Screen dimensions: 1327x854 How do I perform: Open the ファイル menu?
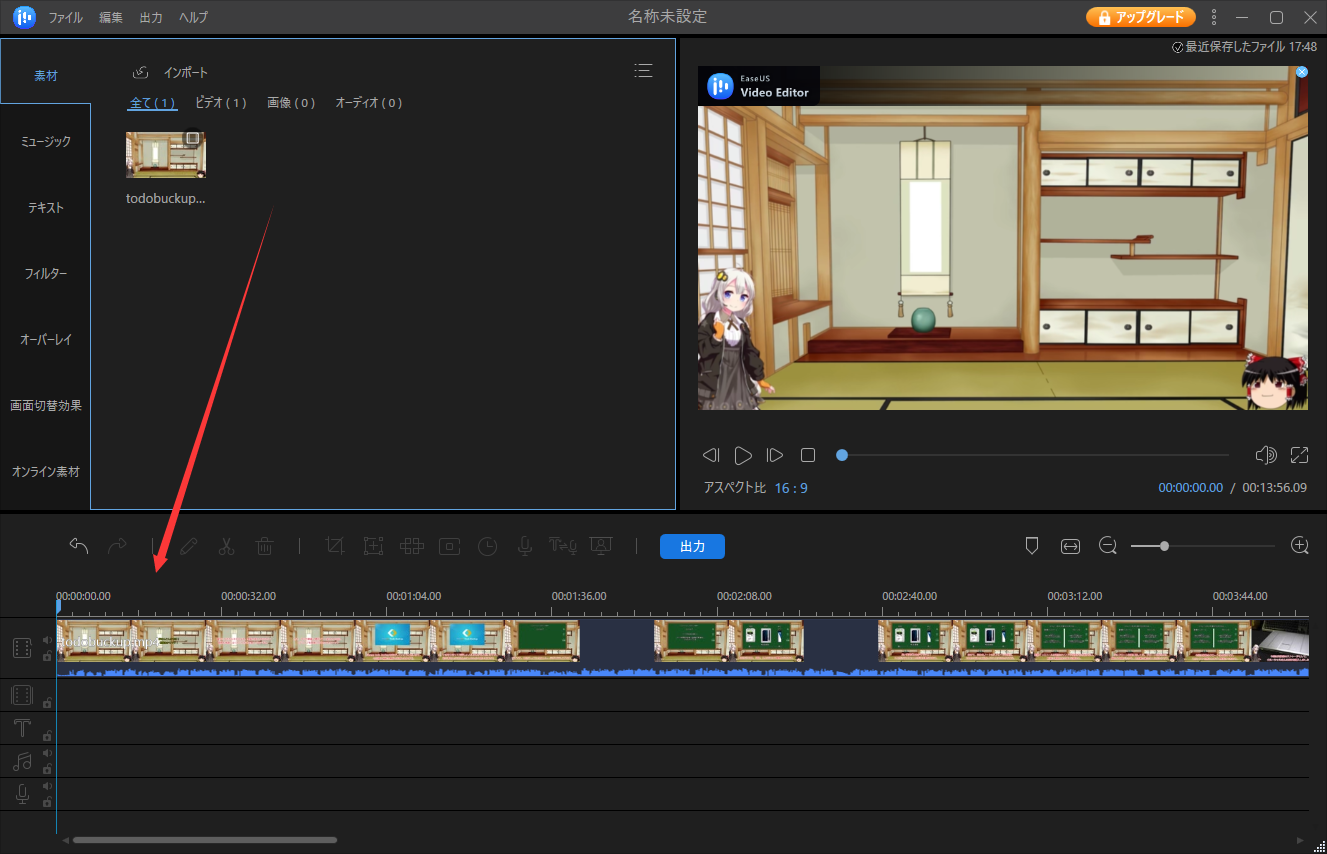point(66,18)
